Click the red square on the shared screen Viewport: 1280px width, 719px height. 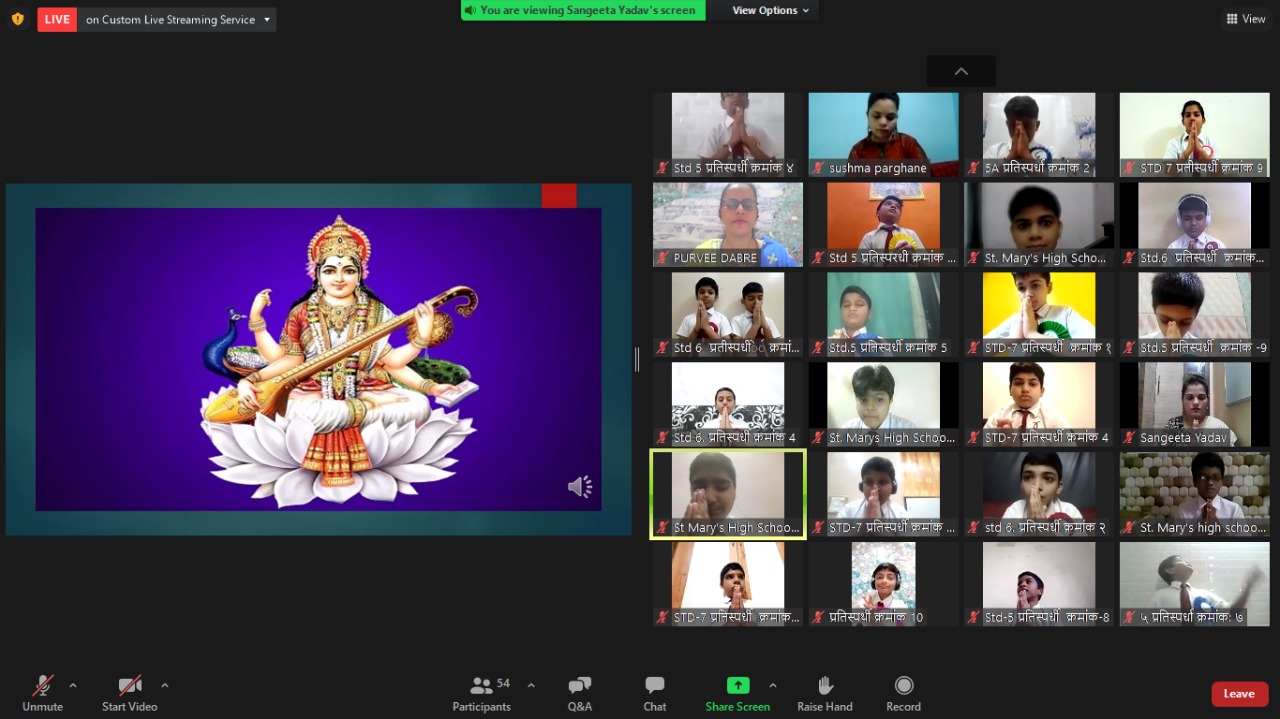[559, 196]
